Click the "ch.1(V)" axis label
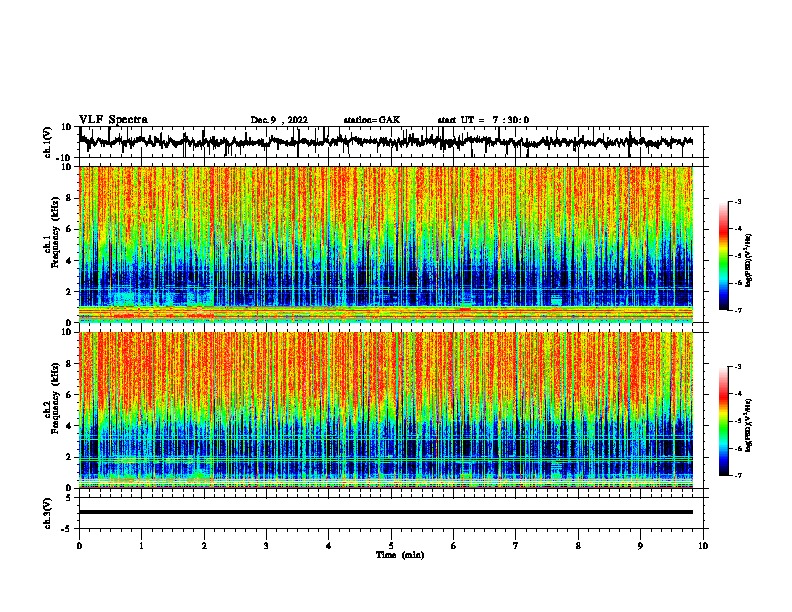 (48, 142)
